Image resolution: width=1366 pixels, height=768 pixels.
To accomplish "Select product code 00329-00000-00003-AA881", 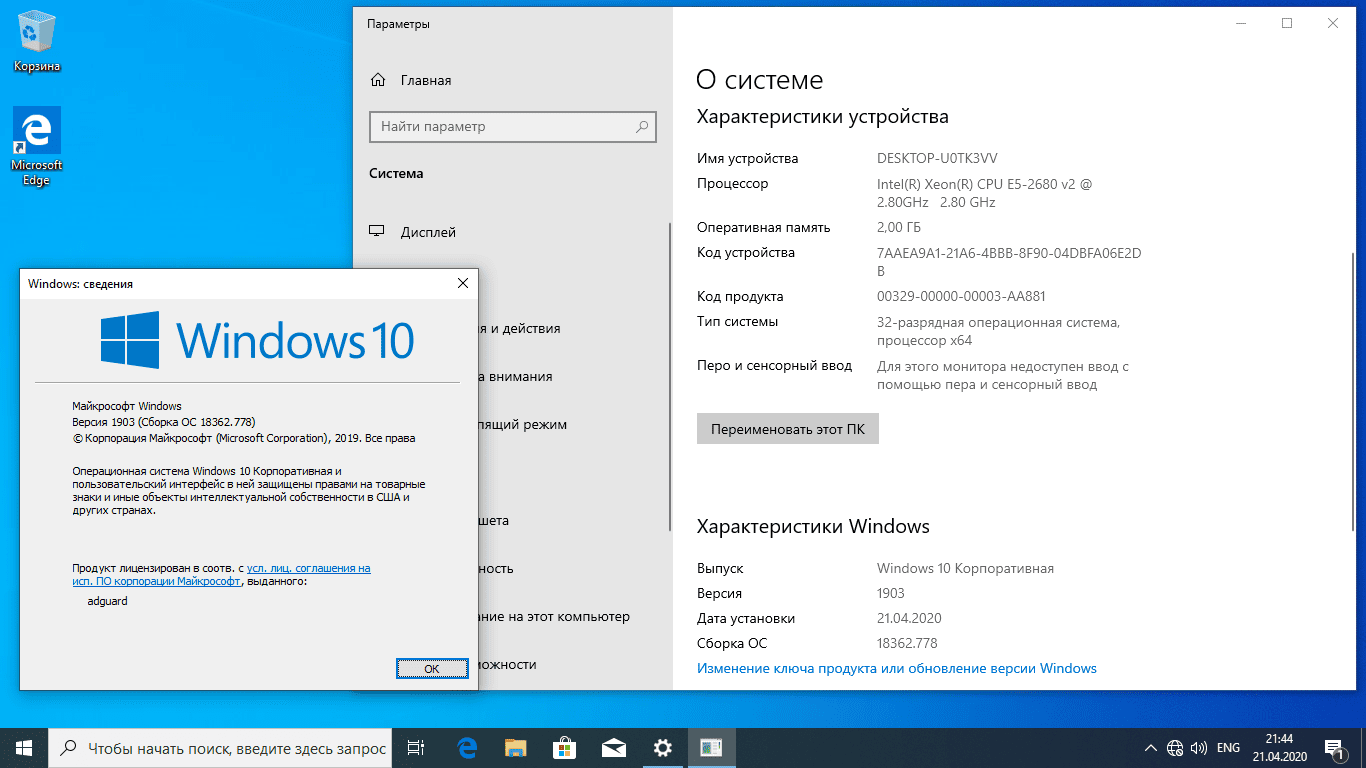I will pyautogui.click(x=961, y=296).
